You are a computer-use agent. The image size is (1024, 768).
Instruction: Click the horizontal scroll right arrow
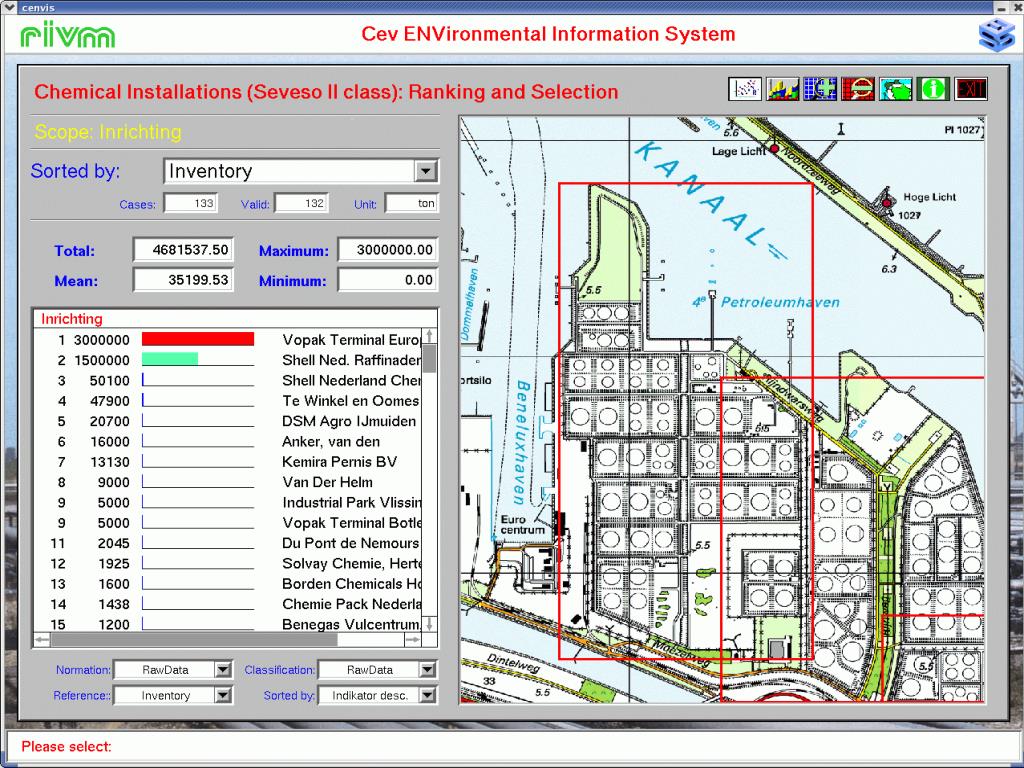[x=413, y=640]
